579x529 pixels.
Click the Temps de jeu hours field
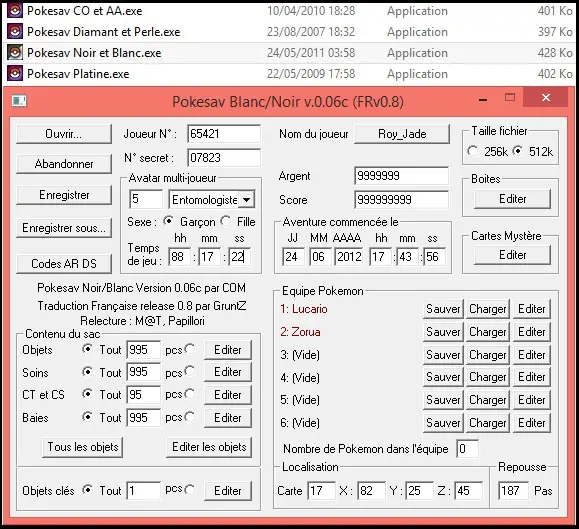(179, 257)
